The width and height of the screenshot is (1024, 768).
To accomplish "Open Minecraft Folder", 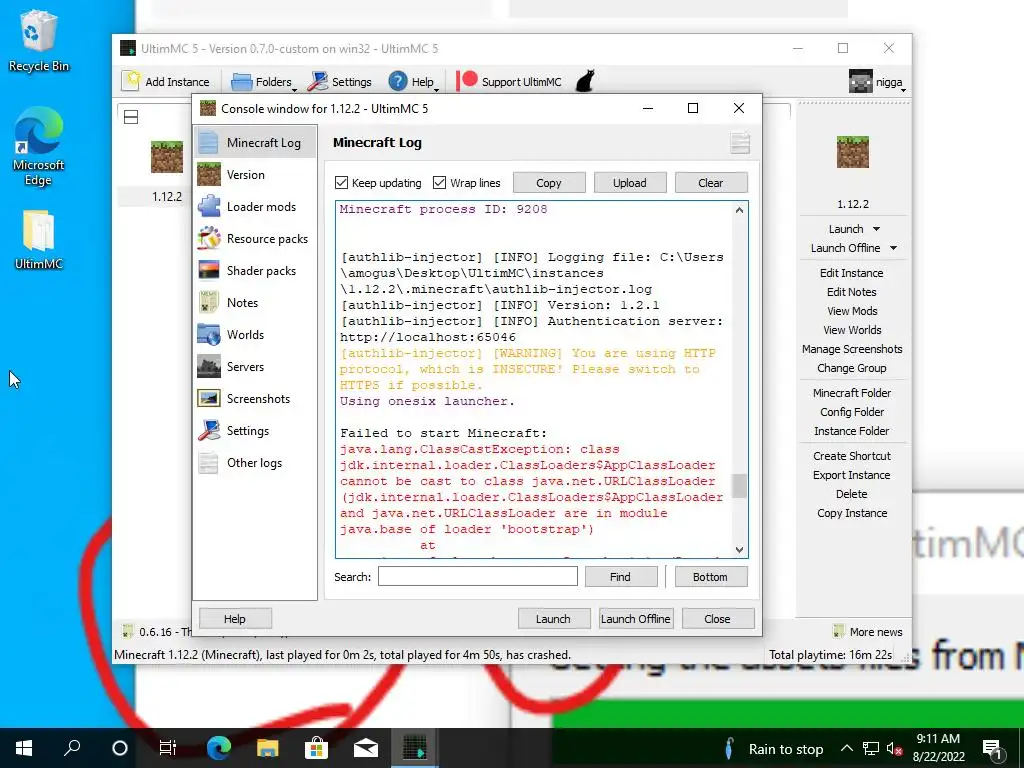I will pyautogui.click(x=852, y=392).
